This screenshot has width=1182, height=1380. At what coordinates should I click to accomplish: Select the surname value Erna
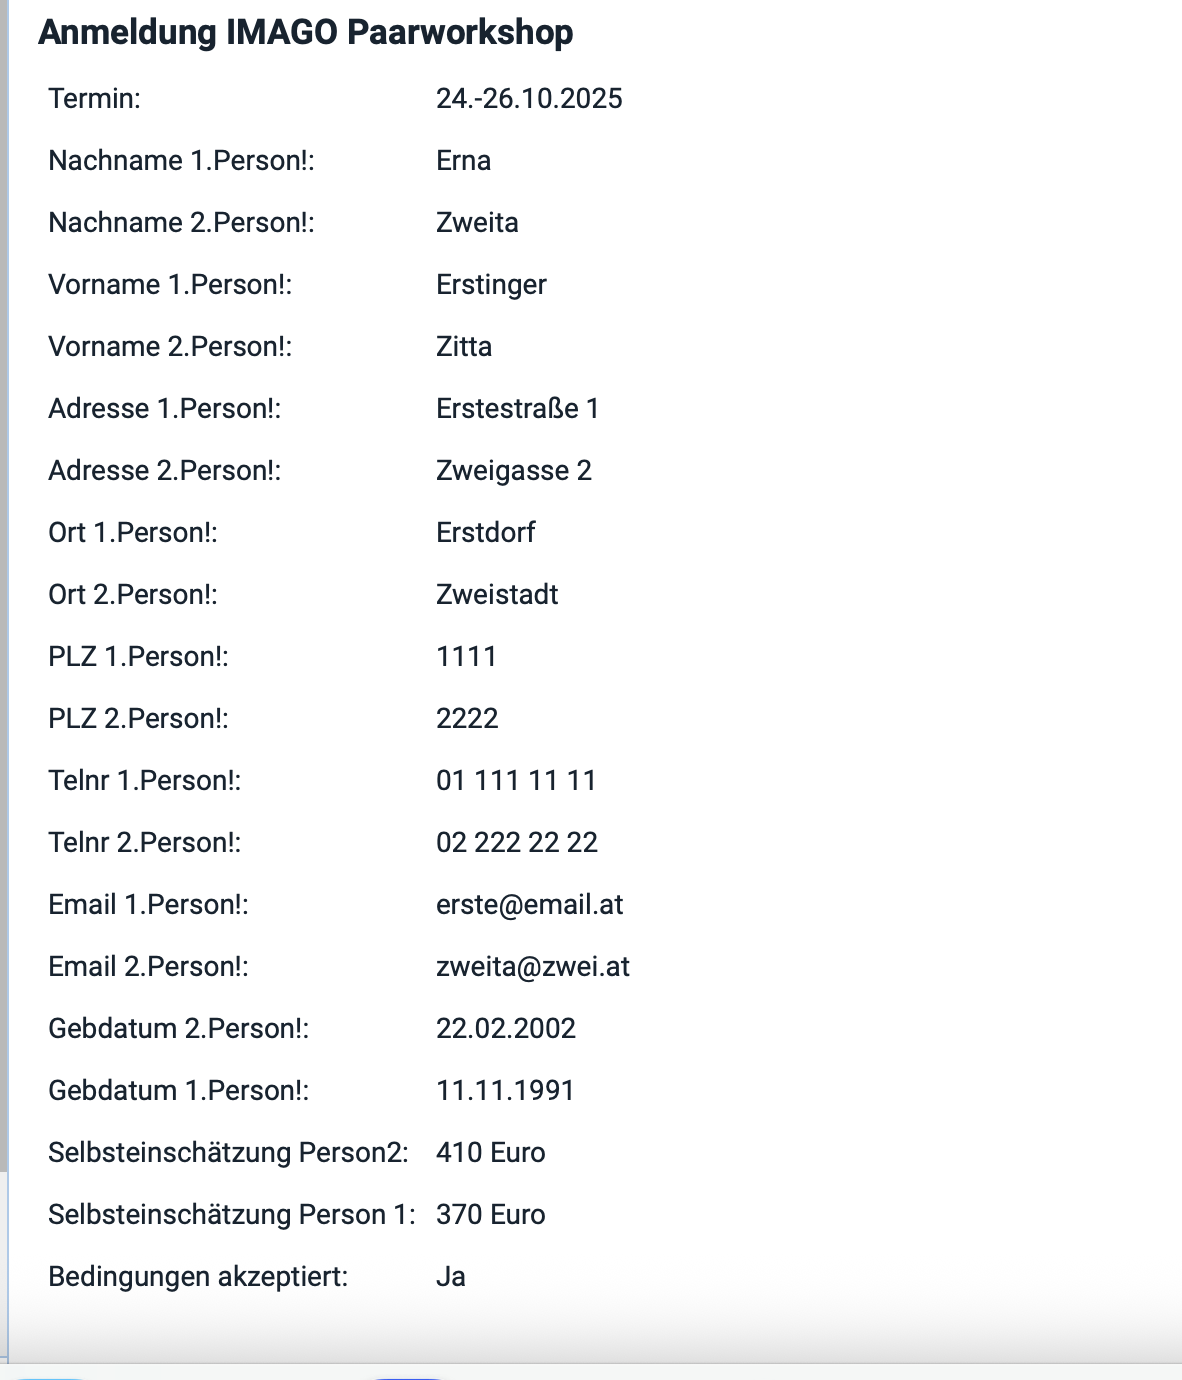coord(463,160)
